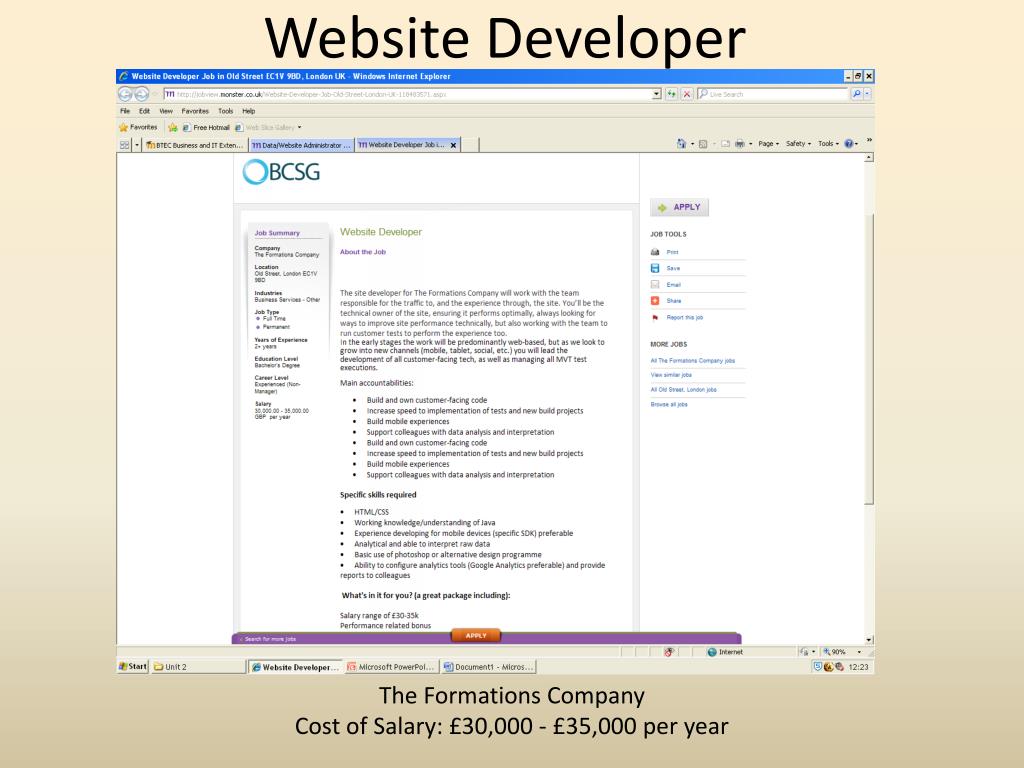The image size is (1024, 768).
Task: Click the Windows Start button
Action: point(133,667)
